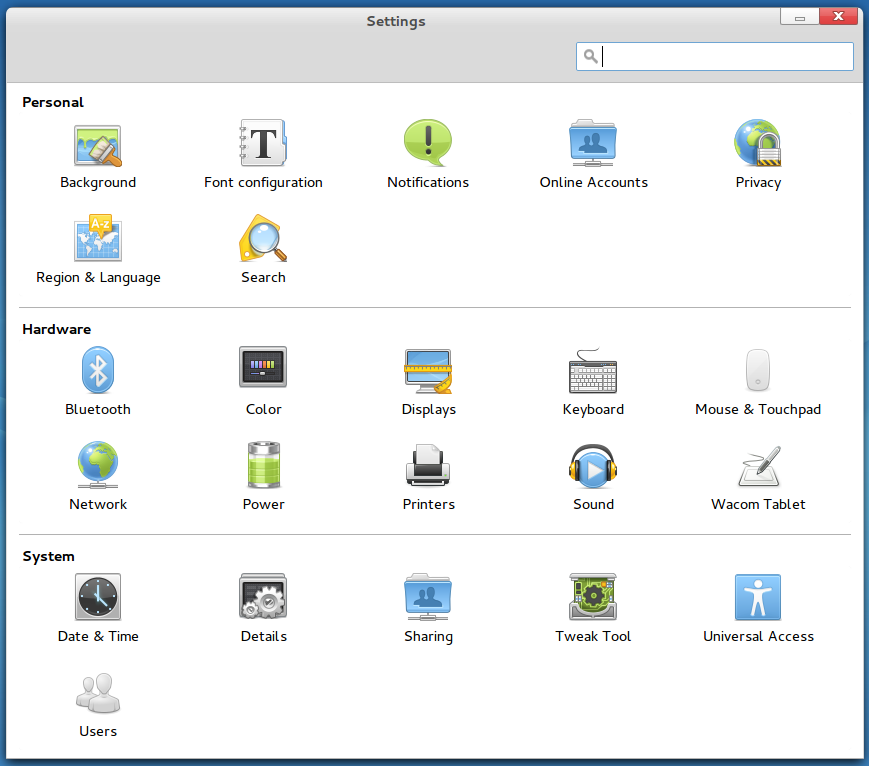The width and height of the screenshot is (869, 766).
Task: Open Universal Access settings
Action: pos(758,606)
